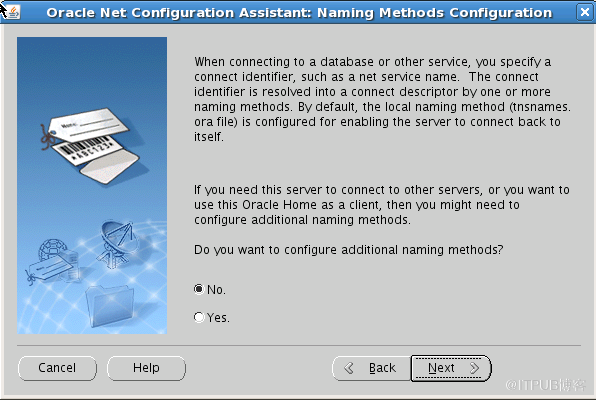The width and height of the screenshot is (596, 400).
Task: Close the Naming Methods Configuration window
Action: tap(585, 12)
